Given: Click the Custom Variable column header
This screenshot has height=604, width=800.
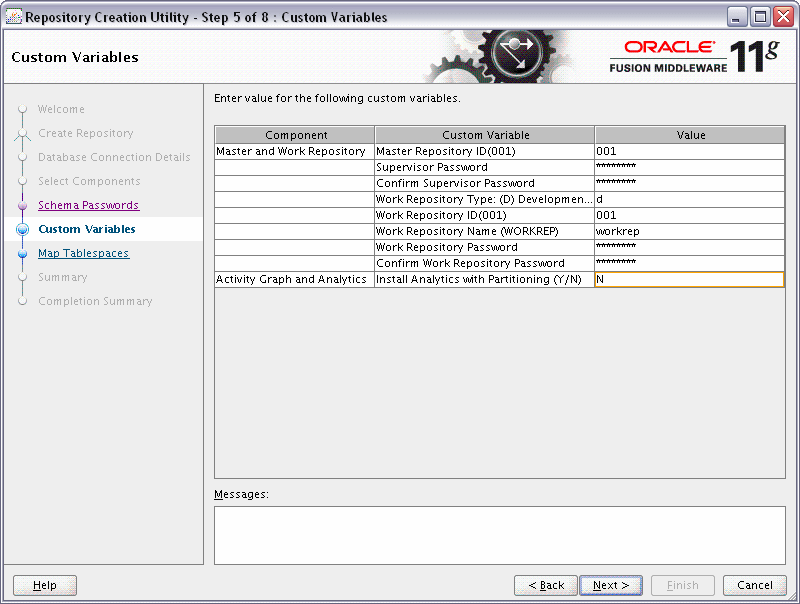Looking at the screenshot, I should (x=485, y=135).
